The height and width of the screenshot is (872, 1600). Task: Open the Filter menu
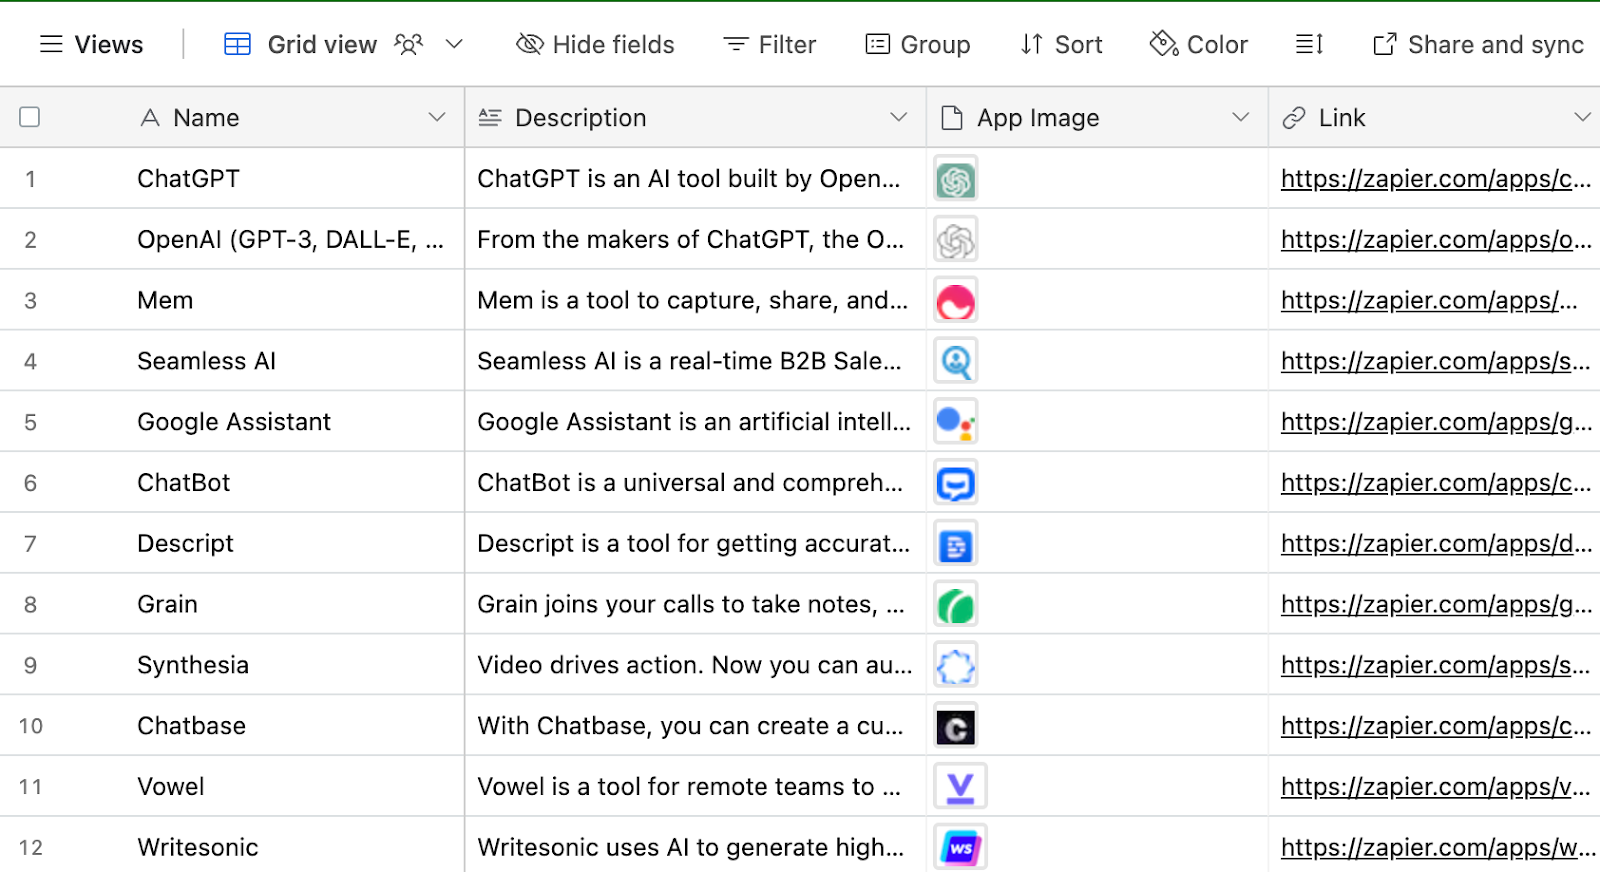770,45
